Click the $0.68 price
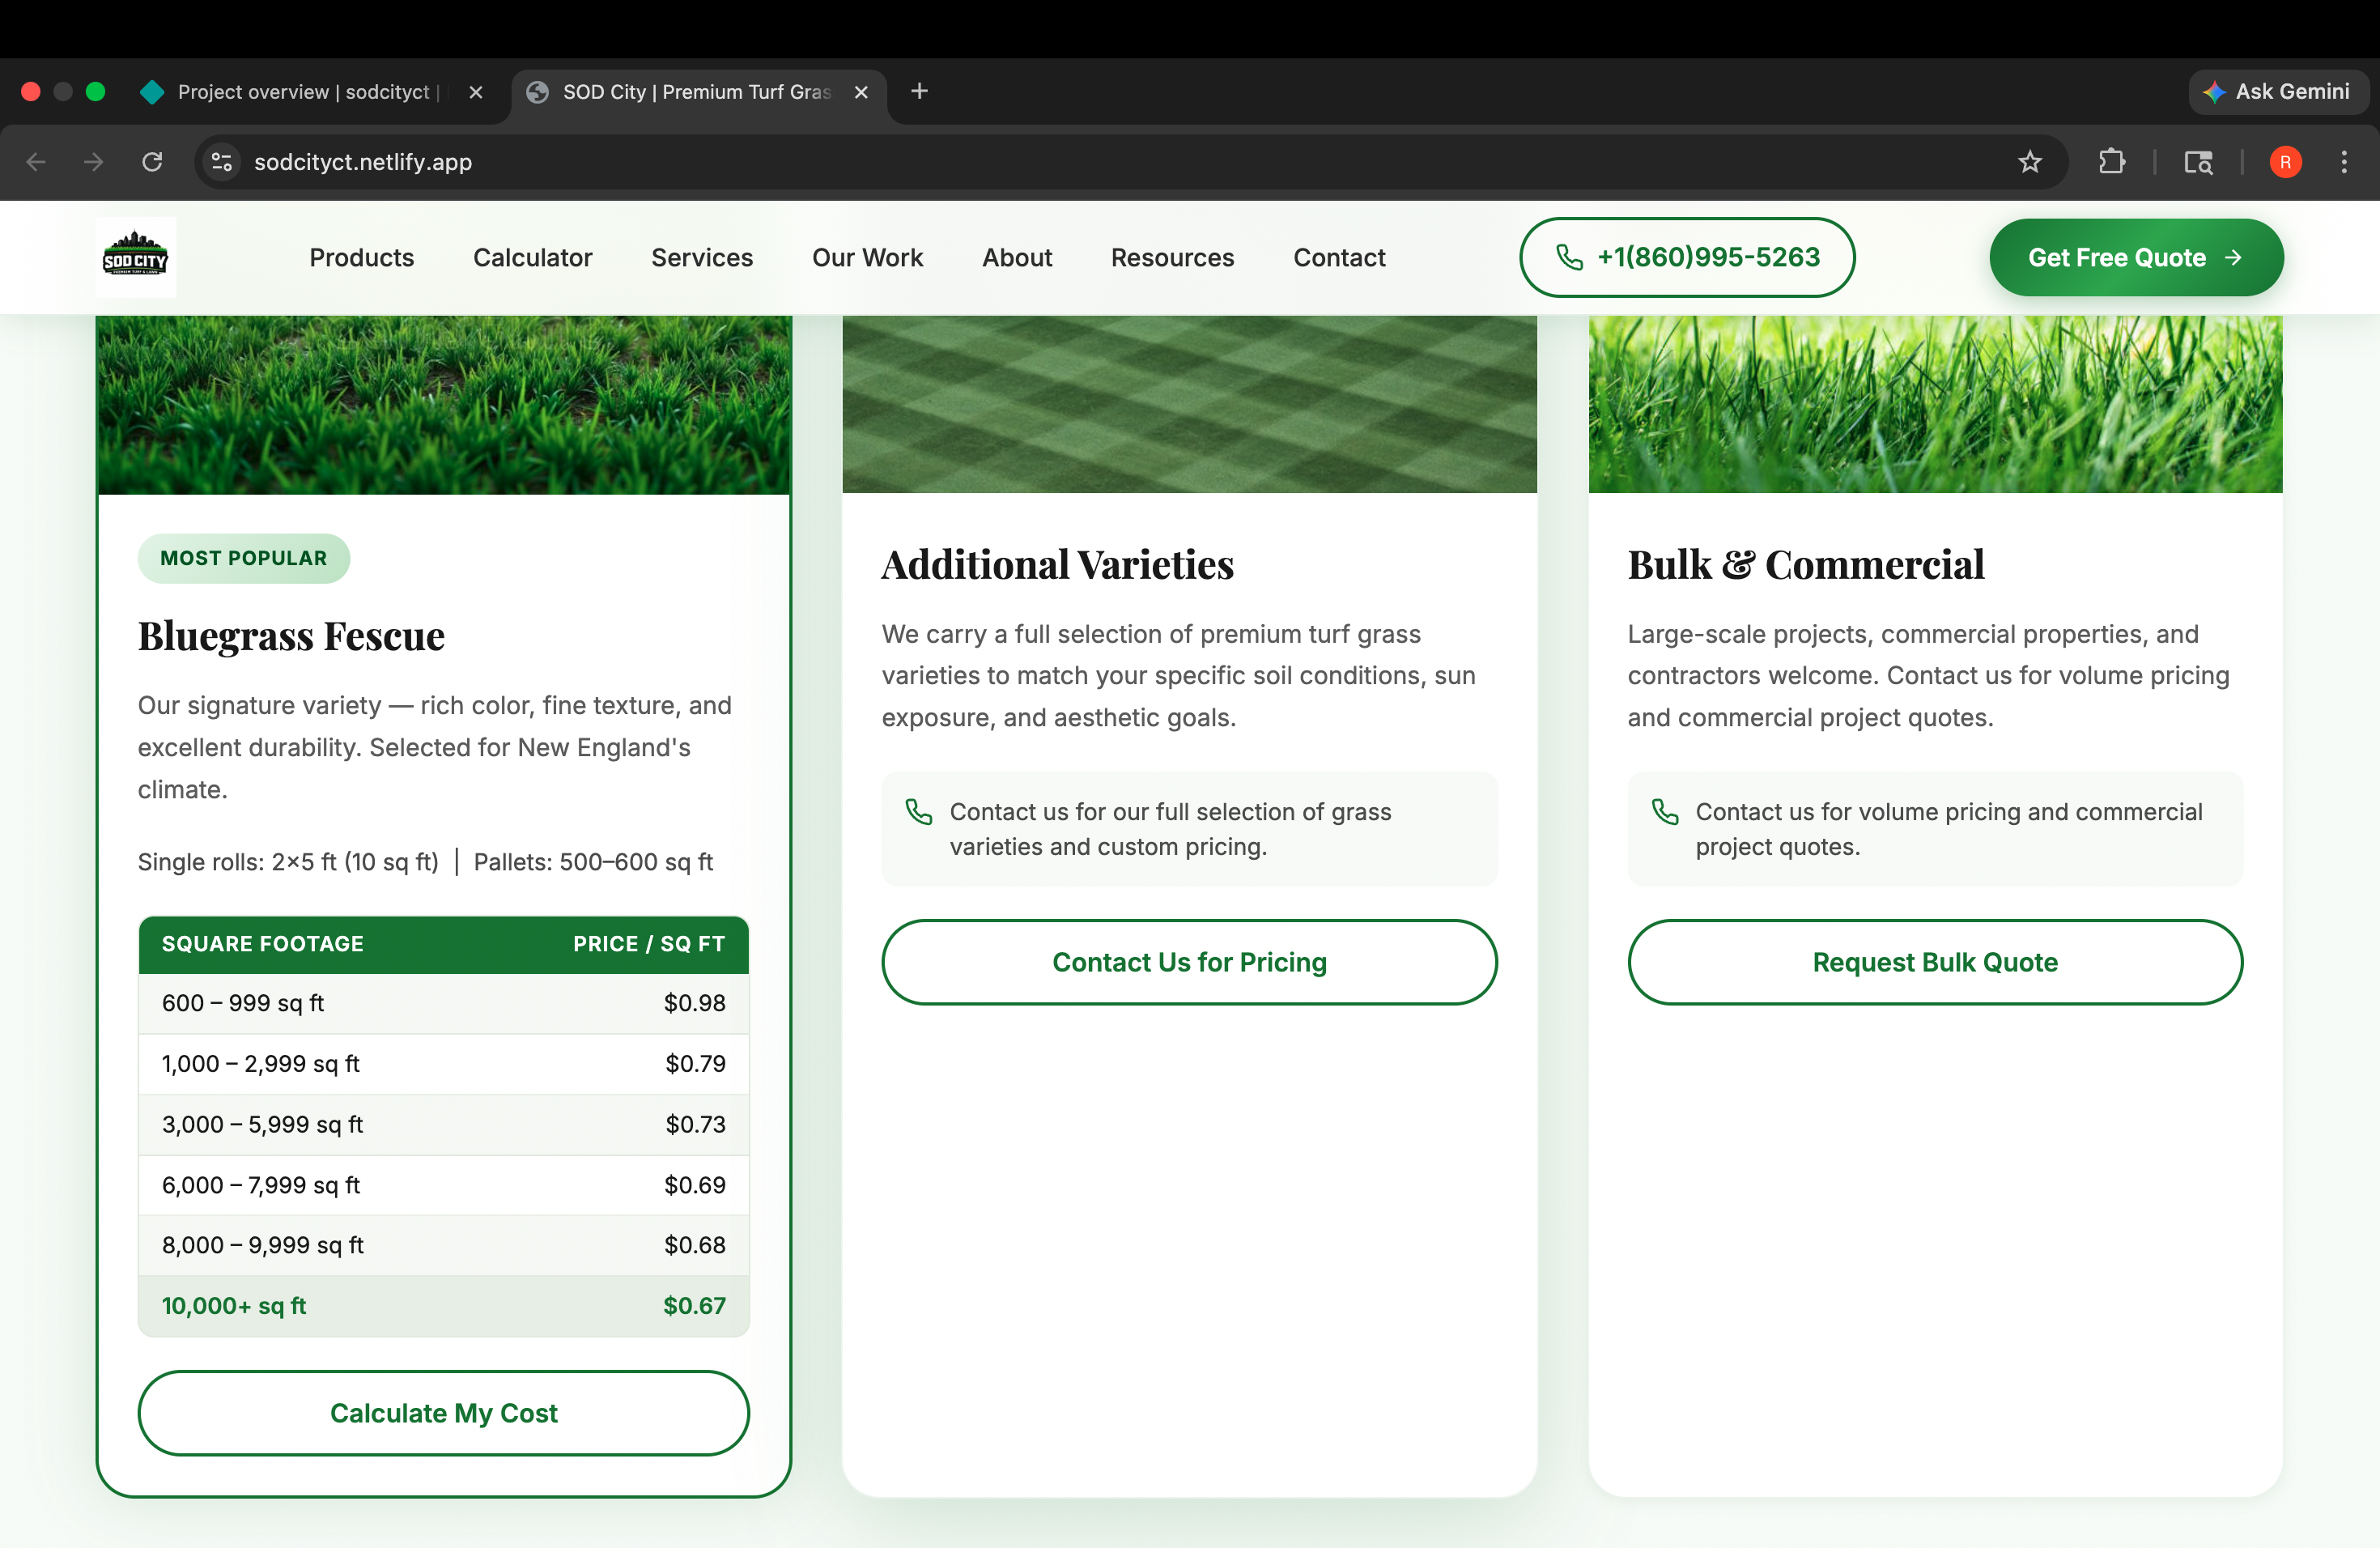The height and width of the screenshot is (1548, 2380). [x=695, y=1245]
